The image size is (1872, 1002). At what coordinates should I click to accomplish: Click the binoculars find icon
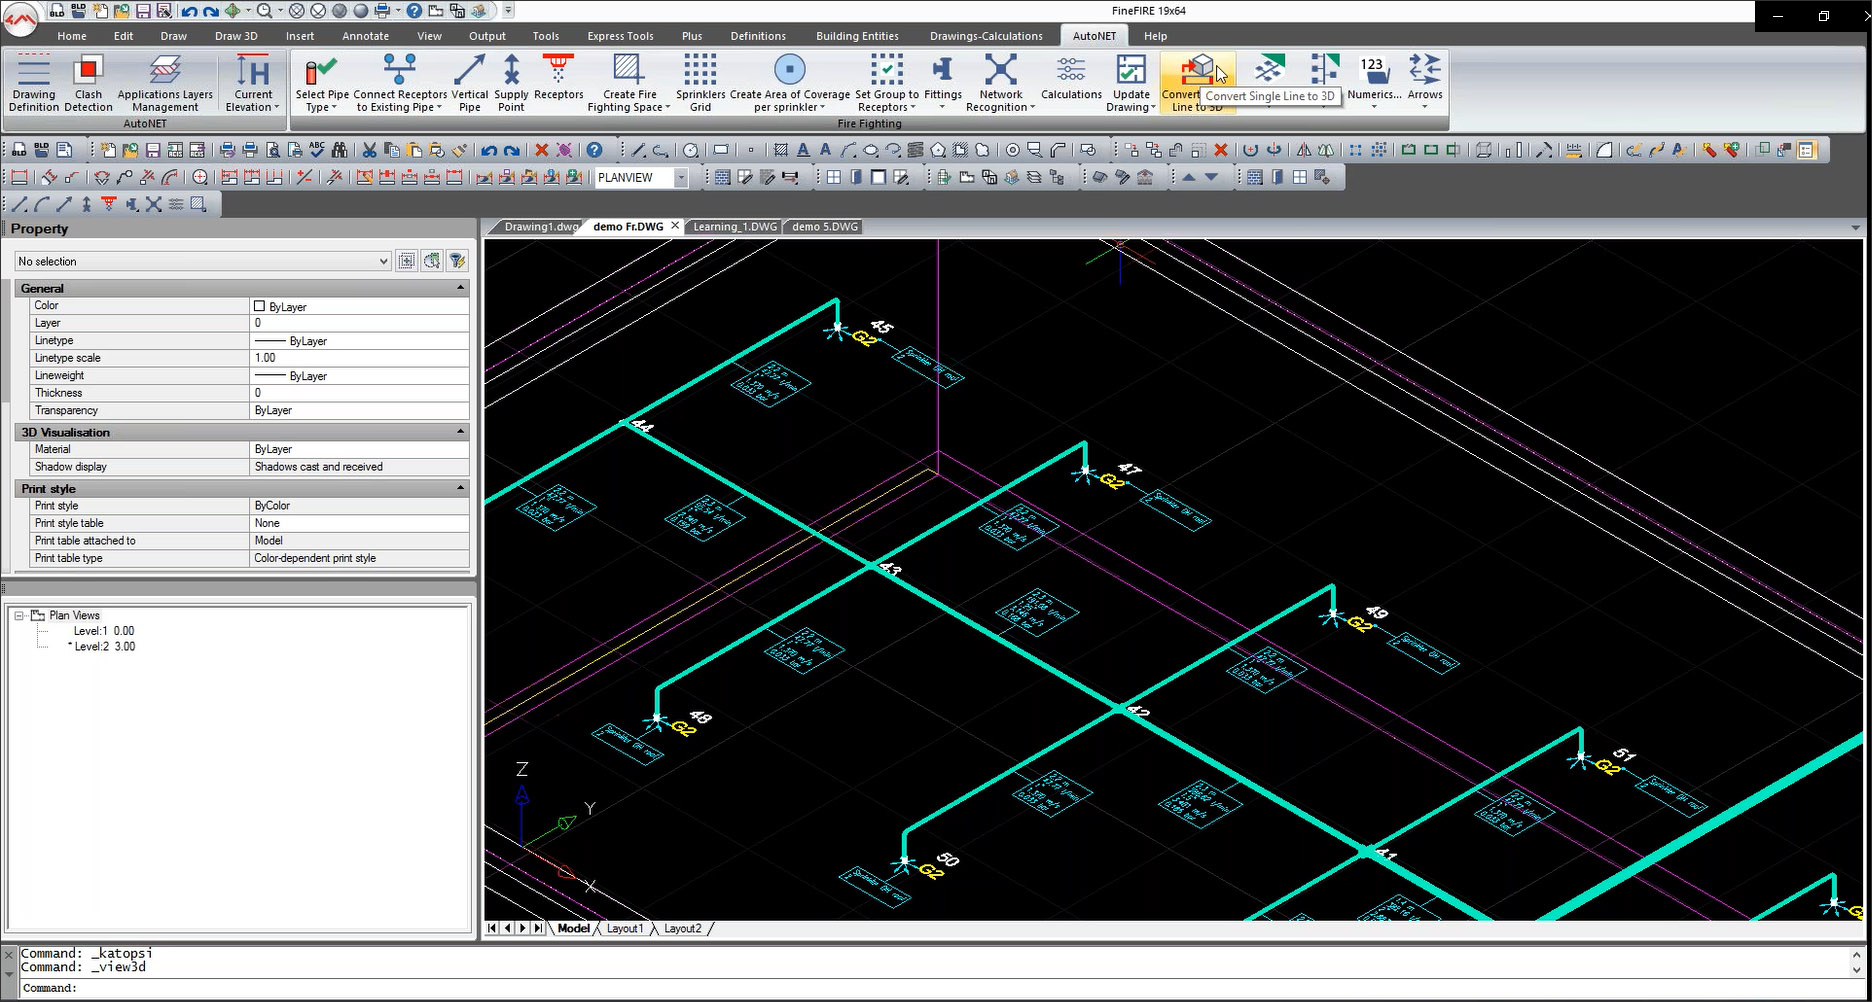click(x=340, y=150)
